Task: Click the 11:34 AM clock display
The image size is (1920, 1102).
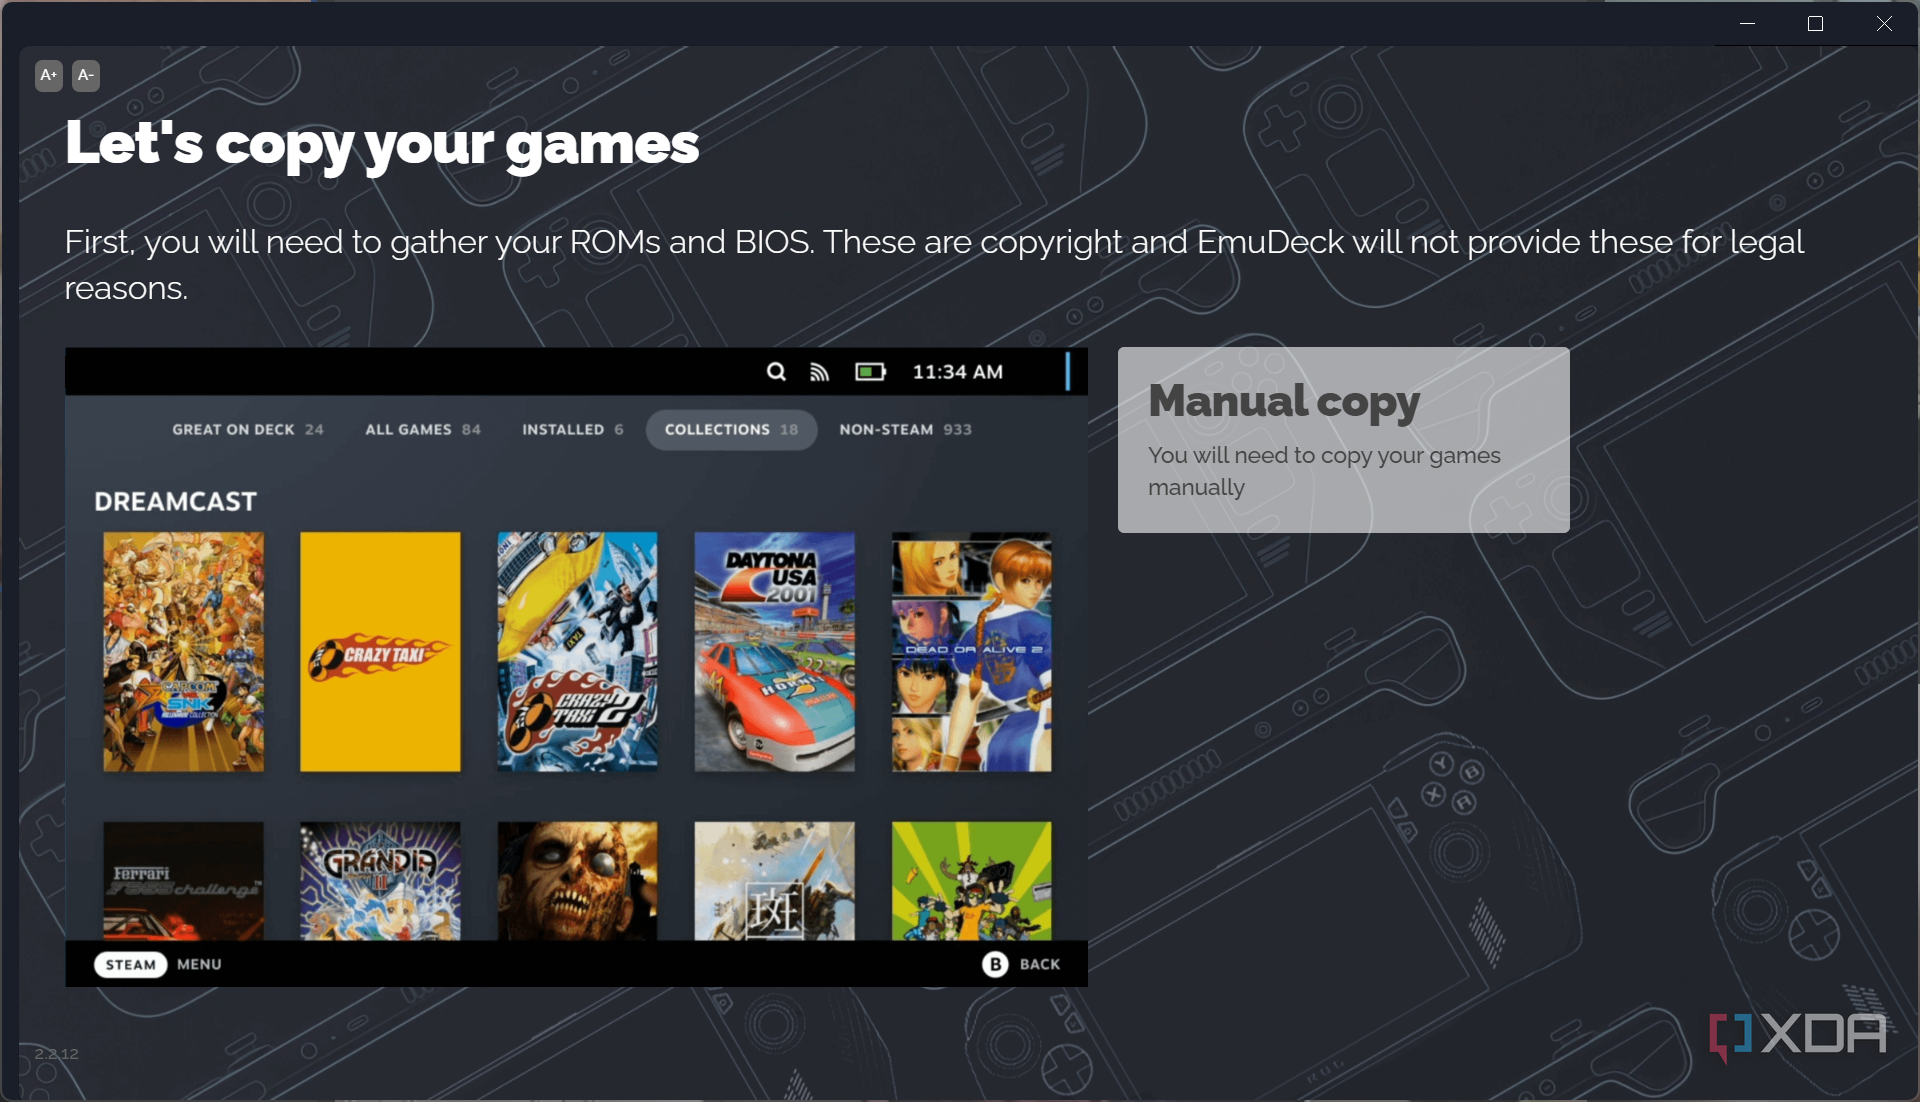Action: [956, 371]
